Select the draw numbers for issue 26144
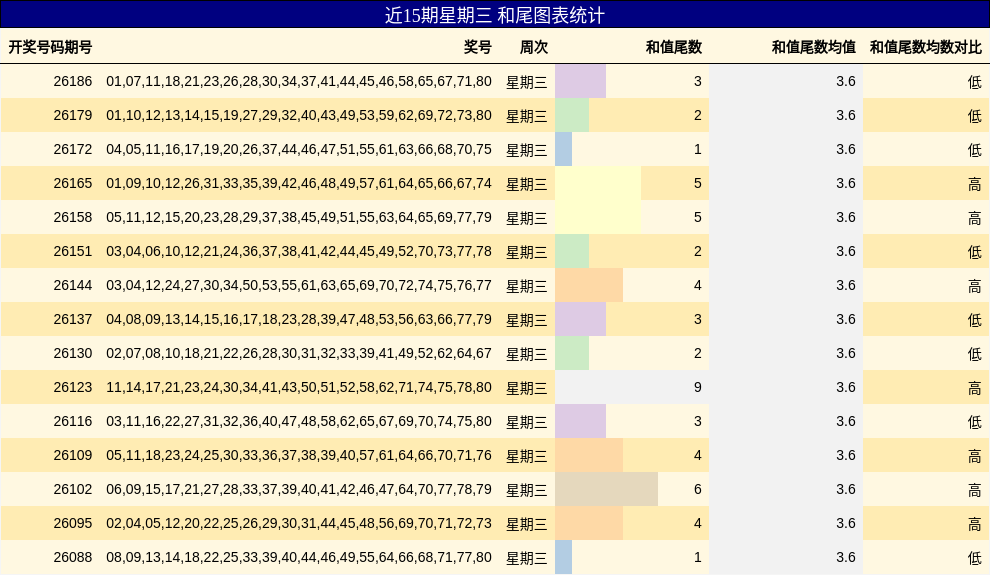Image resolution: width=990 pixels, height=575 pixels. click(299, 286)
